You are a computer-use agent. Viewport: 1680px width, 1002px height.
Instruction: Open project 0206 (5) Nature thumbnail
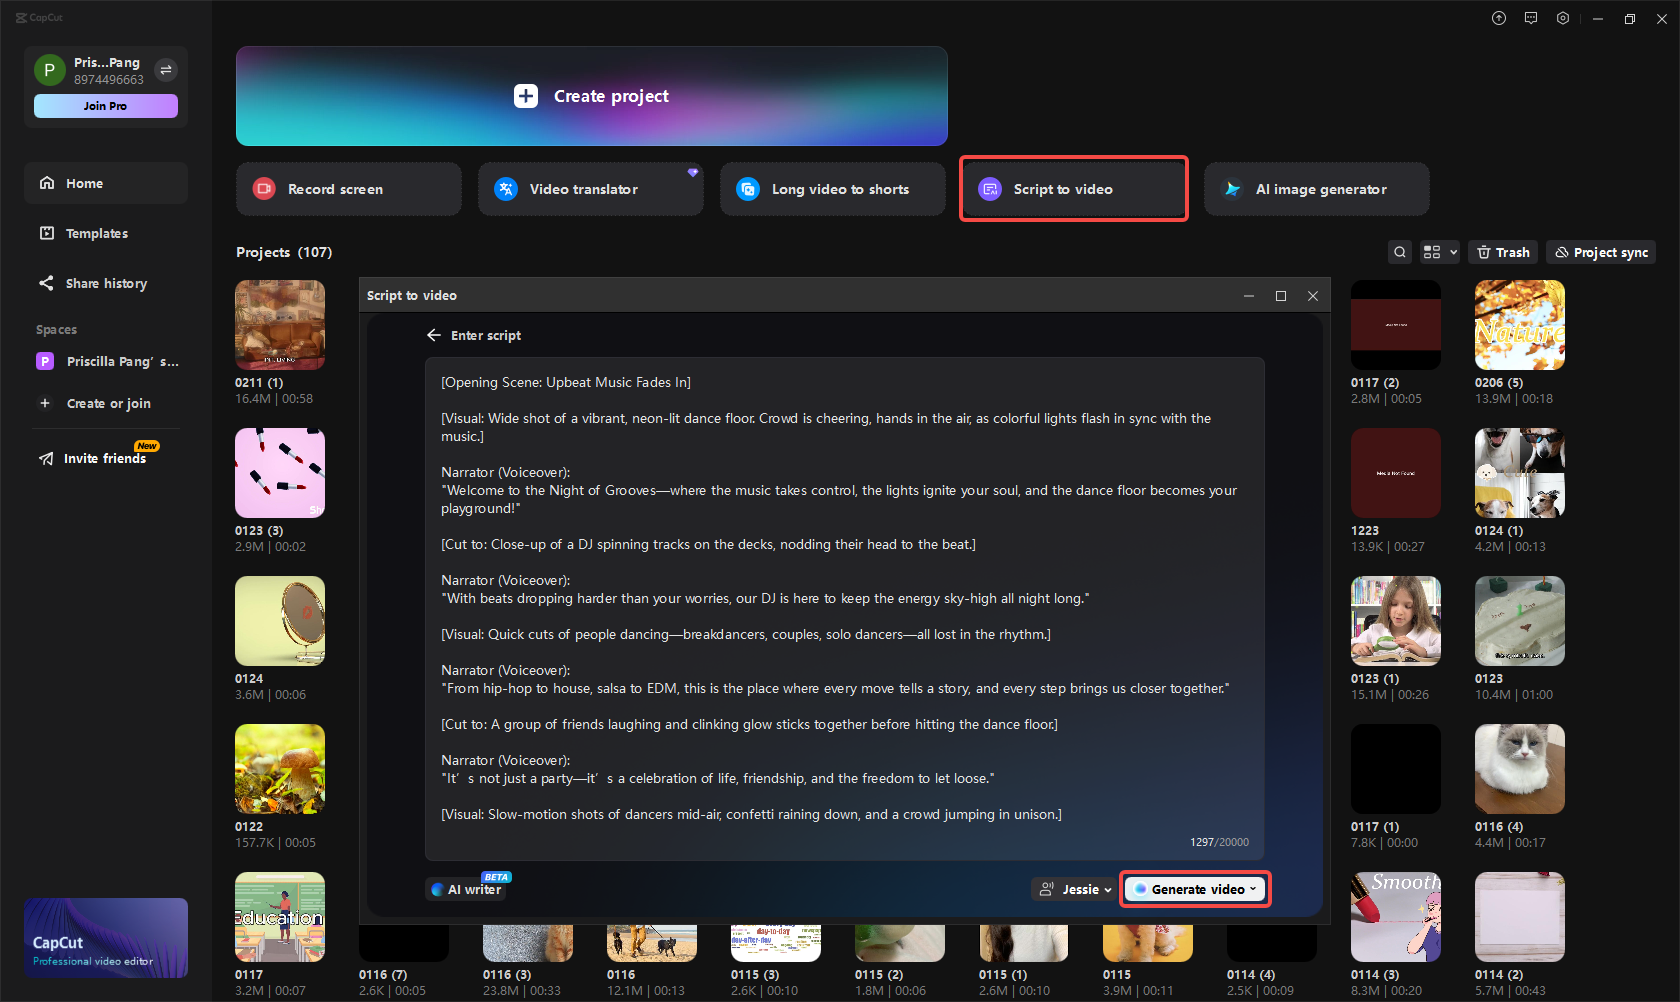pyautogui.click(x=1520, y=325)
